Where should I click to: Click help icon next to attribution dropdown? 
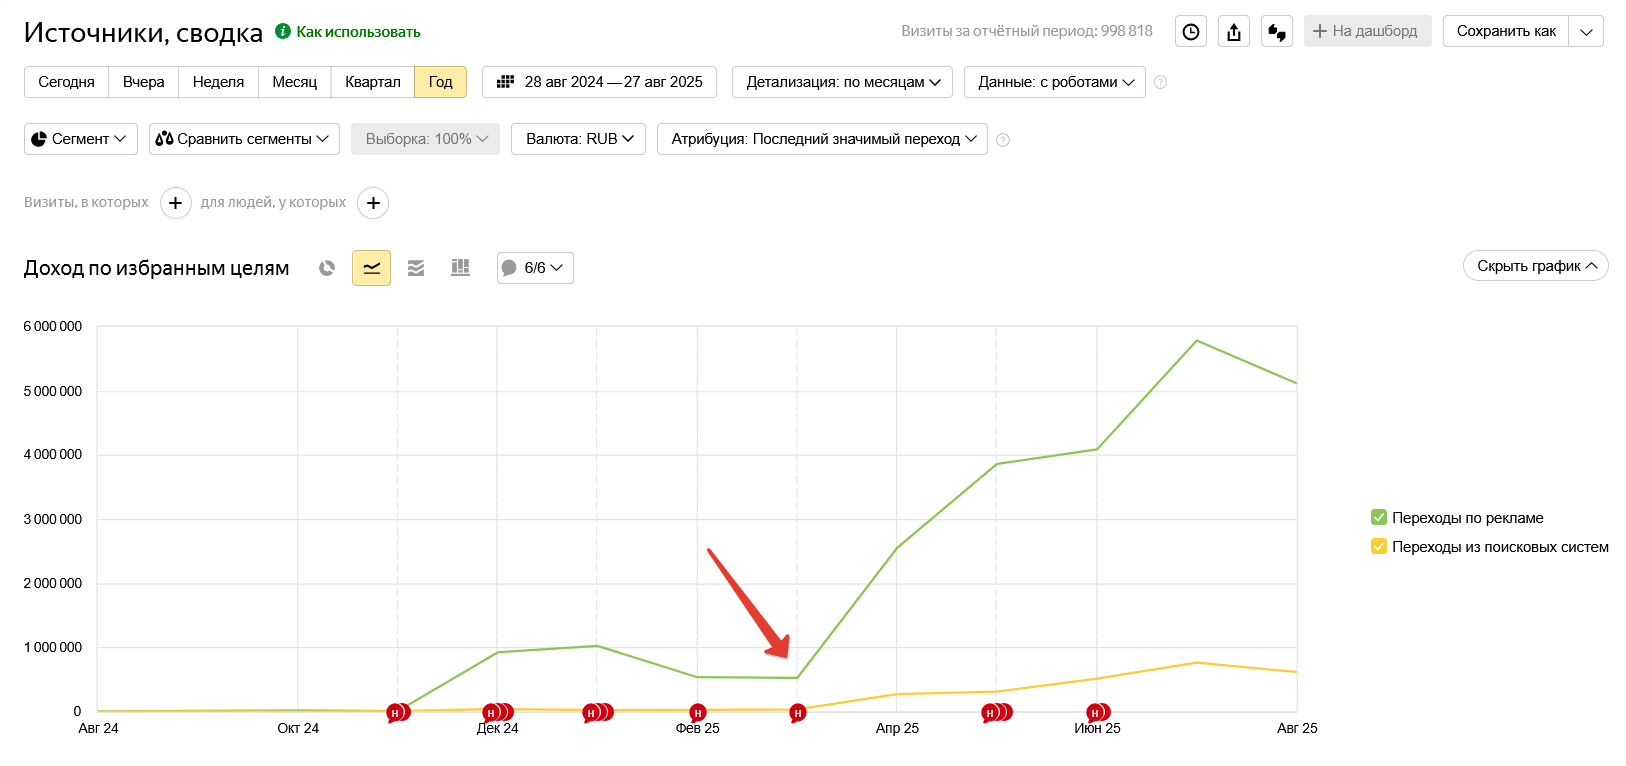pyautogui.click(x=1003, y=140)
